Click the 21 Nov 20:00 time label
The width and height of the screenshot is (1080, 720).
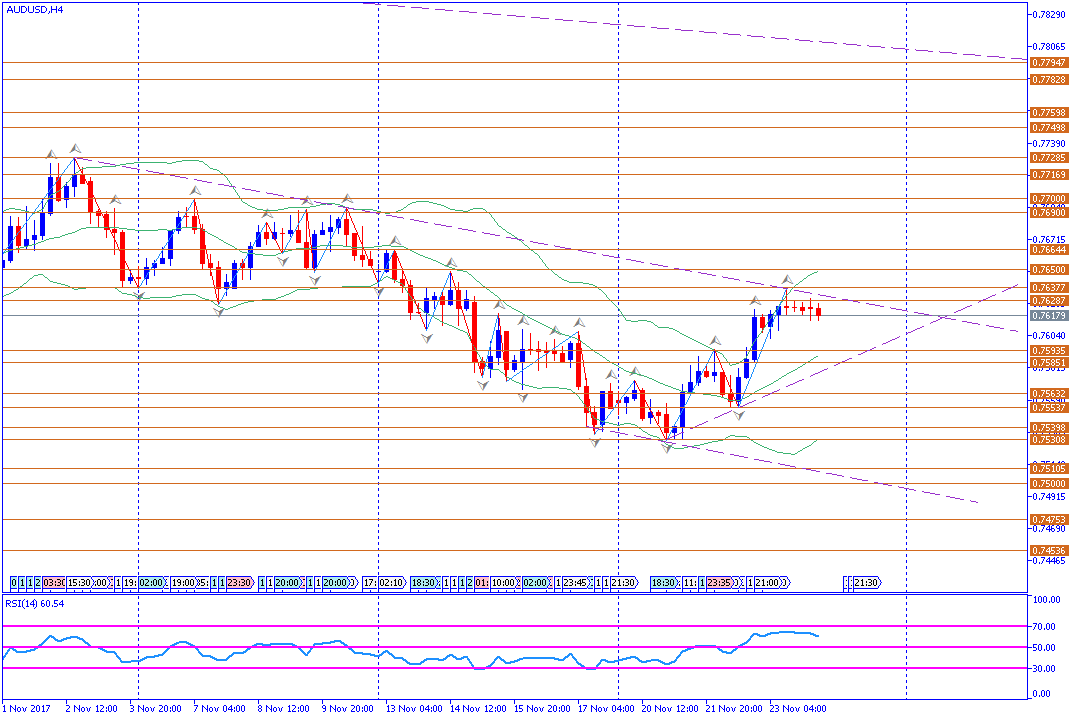pyautogui.click(x=734, y=709)
